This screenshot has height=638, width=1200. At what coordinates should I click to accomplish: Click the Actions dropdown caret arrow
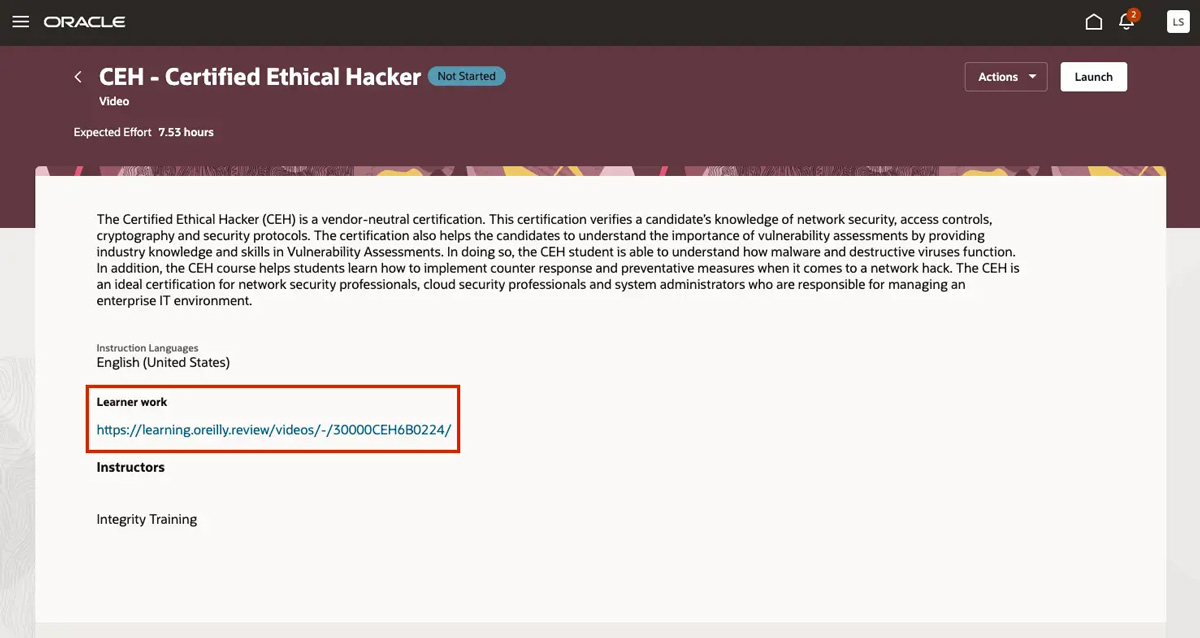(1032, 77)
